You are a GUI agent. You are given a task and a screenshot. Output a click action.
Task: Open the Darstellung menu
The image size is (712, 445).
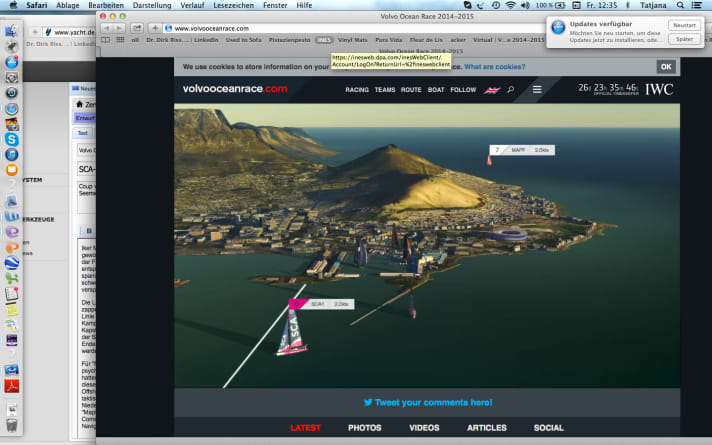click(152, 5)
